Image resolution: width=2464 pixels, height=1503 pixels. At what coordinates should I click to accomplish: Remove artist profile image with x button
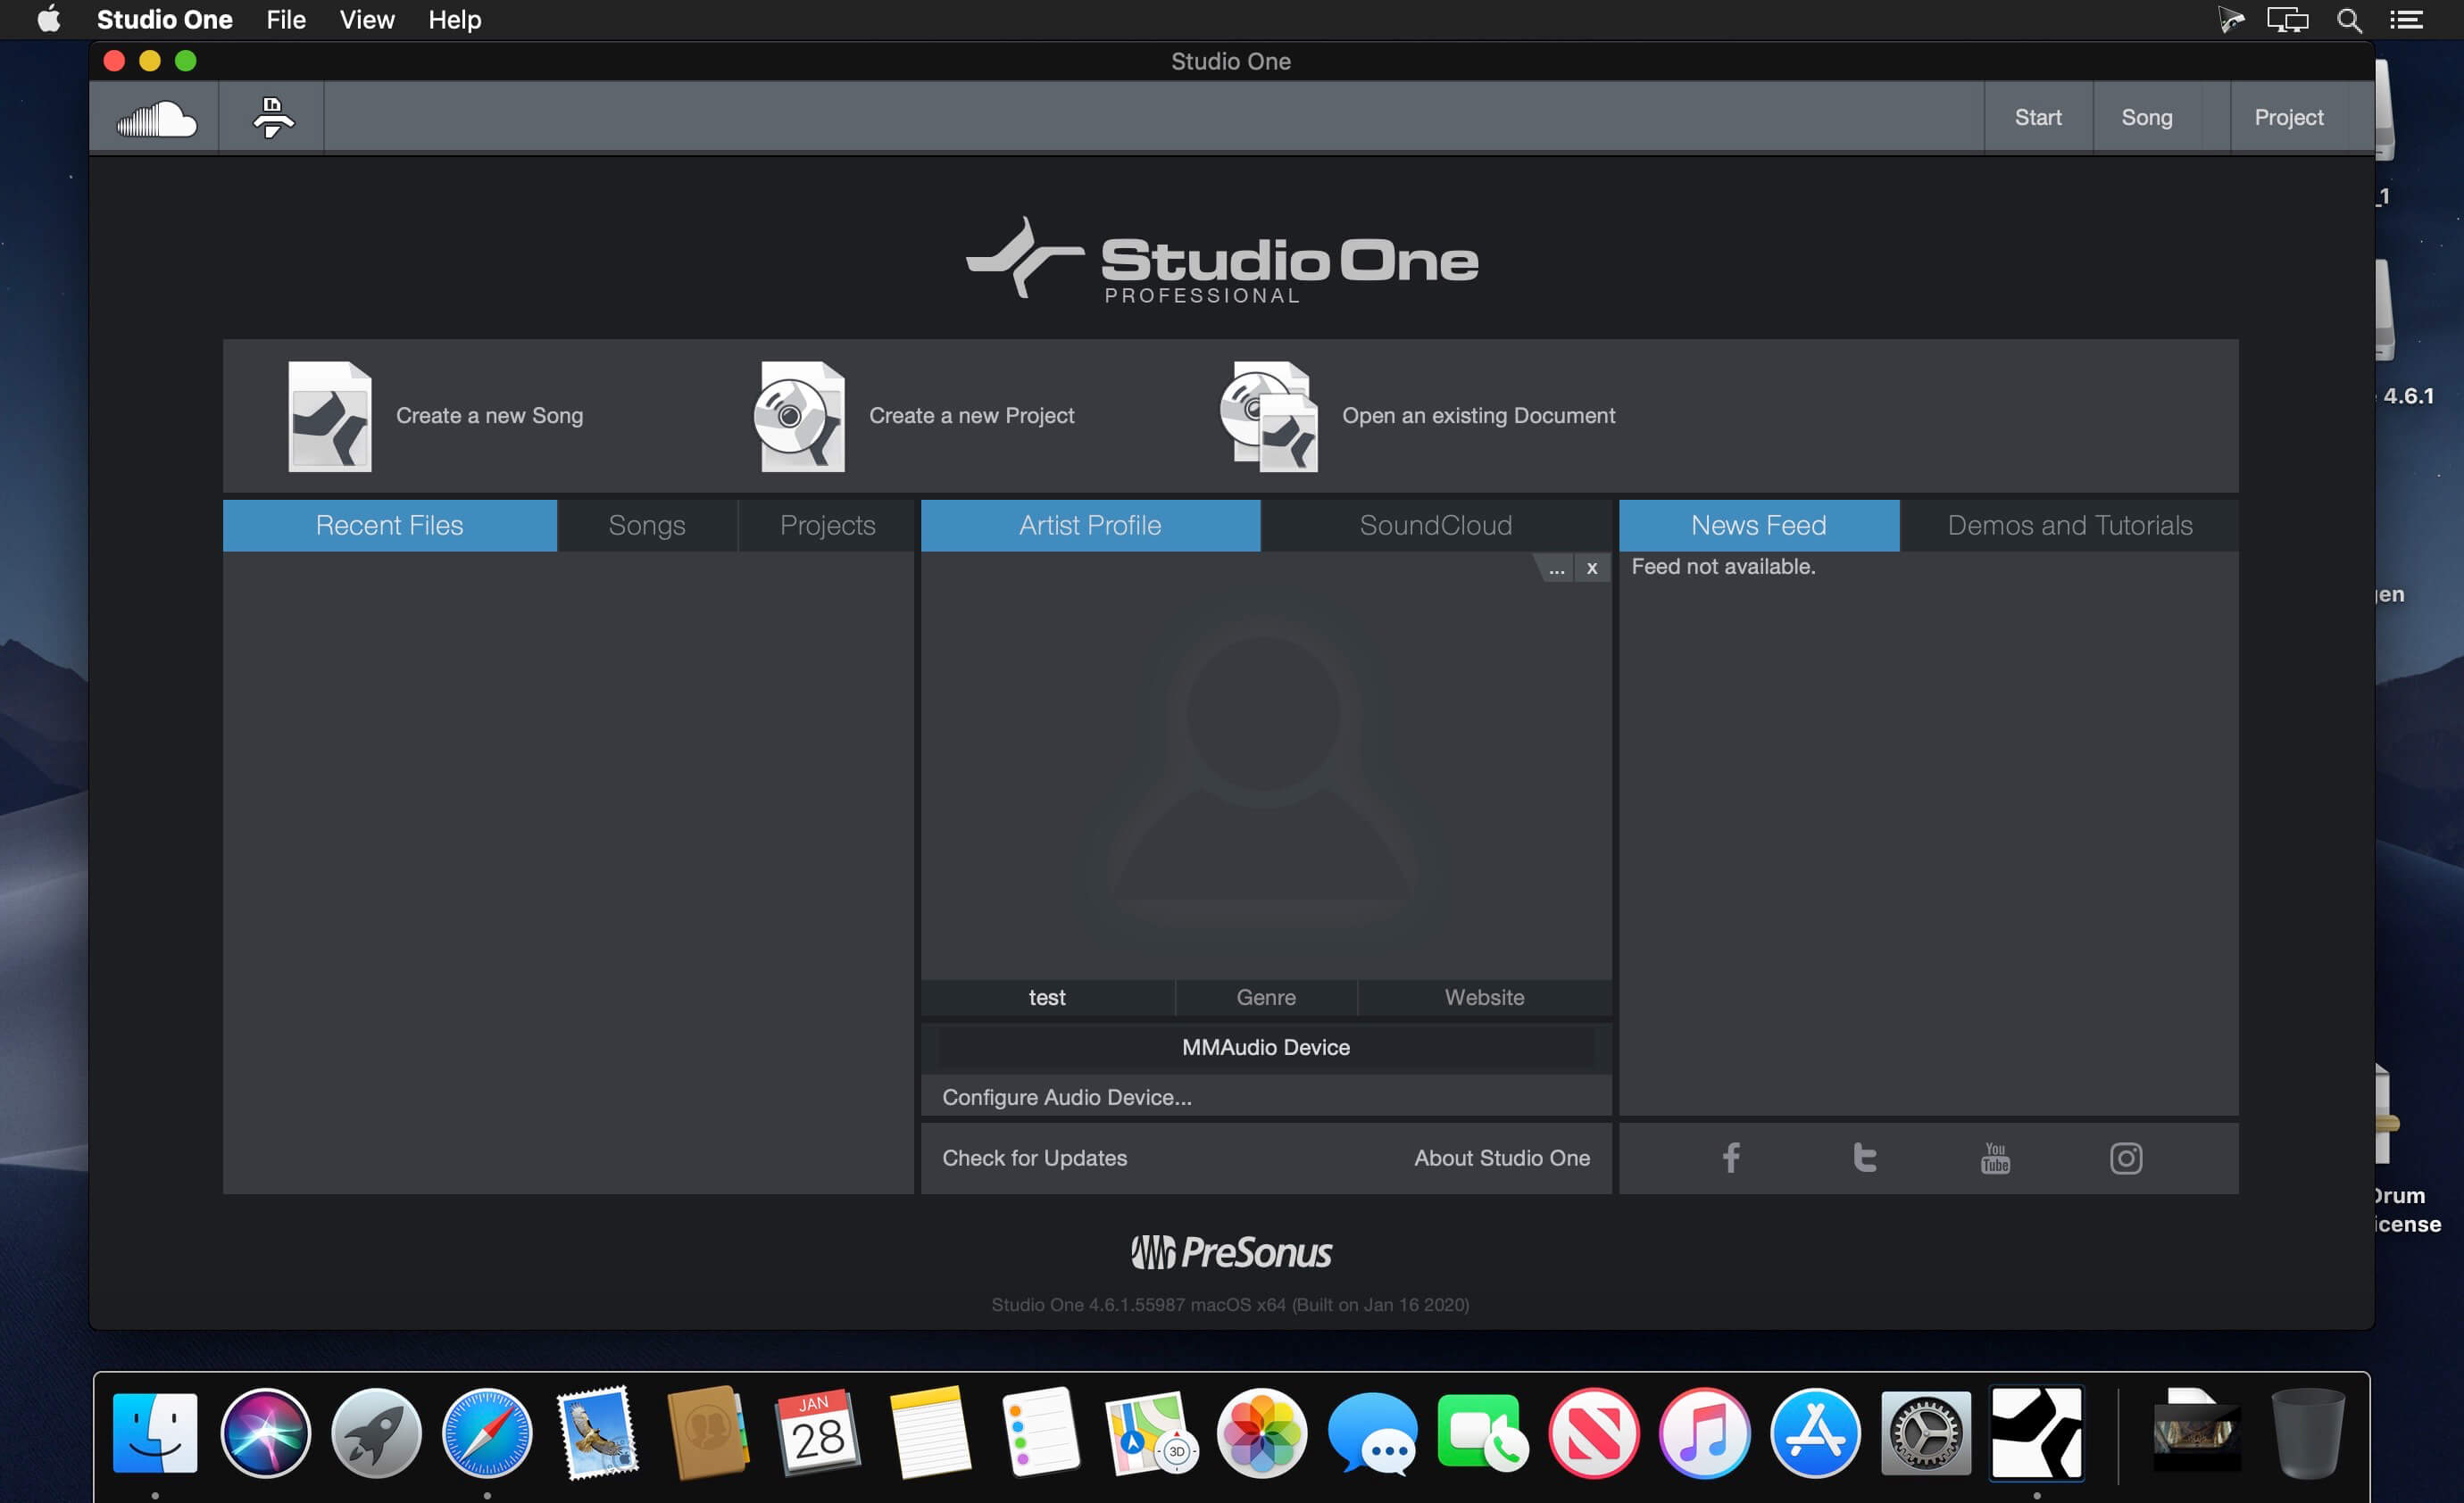(1592, 569)
